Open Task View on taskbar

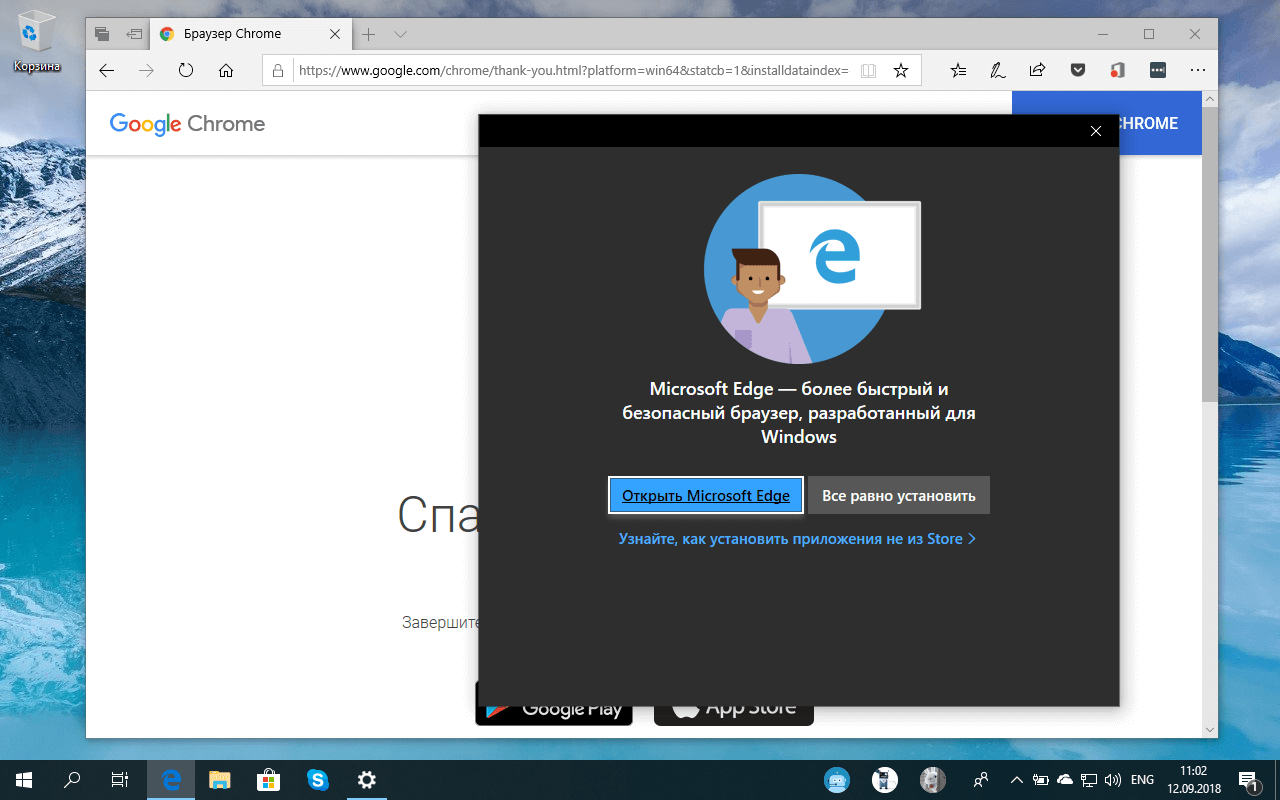pyautogui.click(x=120, y=780)
